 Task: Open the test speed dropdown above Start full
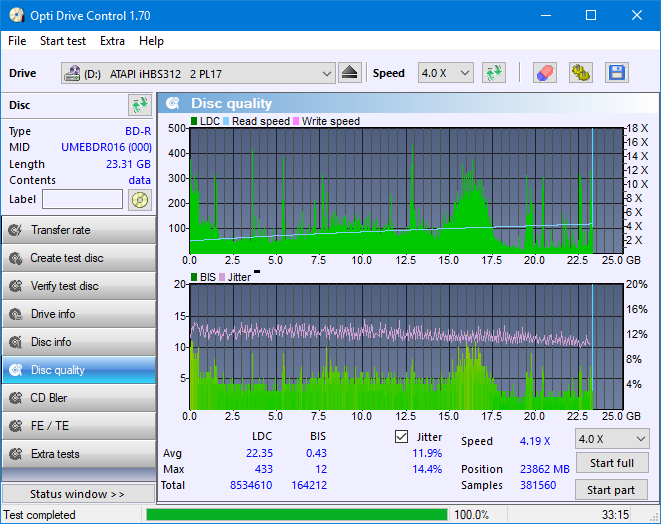[612, 439]
